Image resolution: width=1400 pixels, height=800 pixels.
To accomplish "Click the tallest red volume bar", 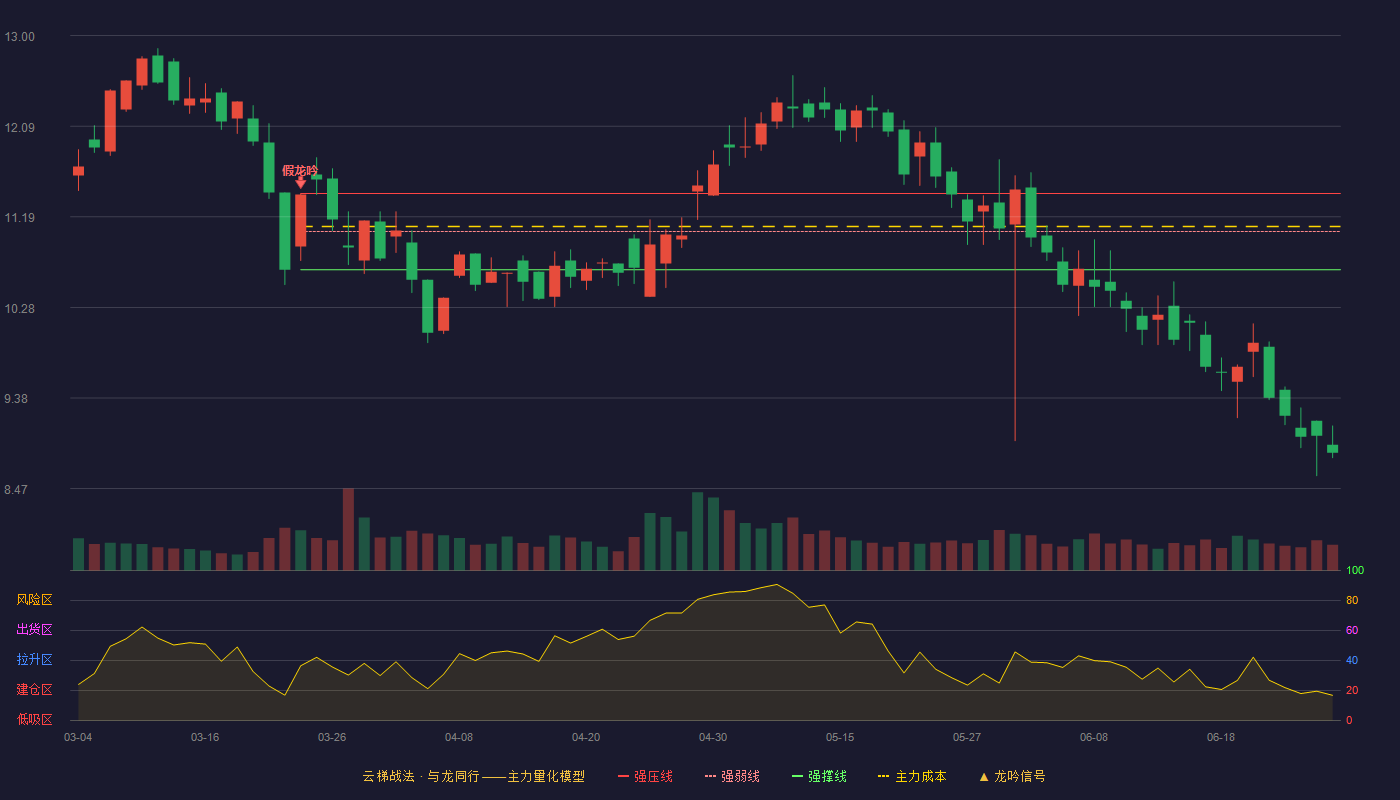I will (x=348, y=529).
